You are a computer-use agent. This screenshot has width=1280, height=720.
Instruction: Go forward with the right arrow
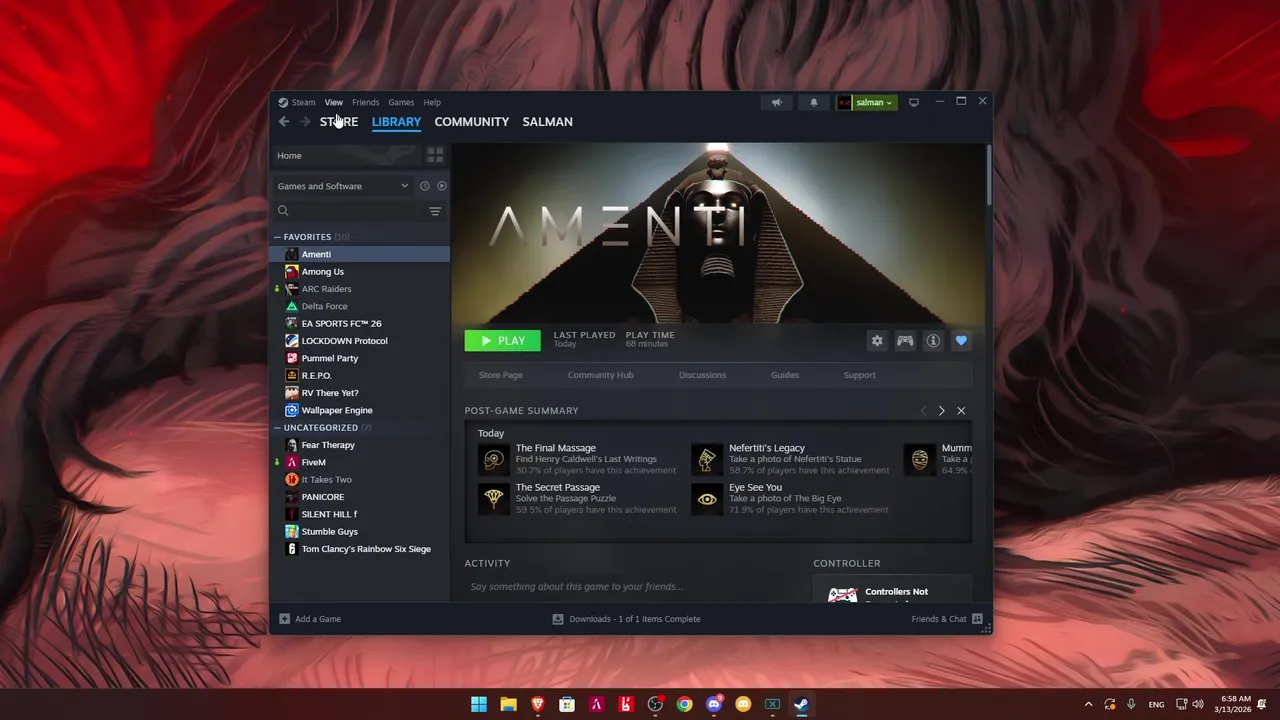(x=305, y=122)
